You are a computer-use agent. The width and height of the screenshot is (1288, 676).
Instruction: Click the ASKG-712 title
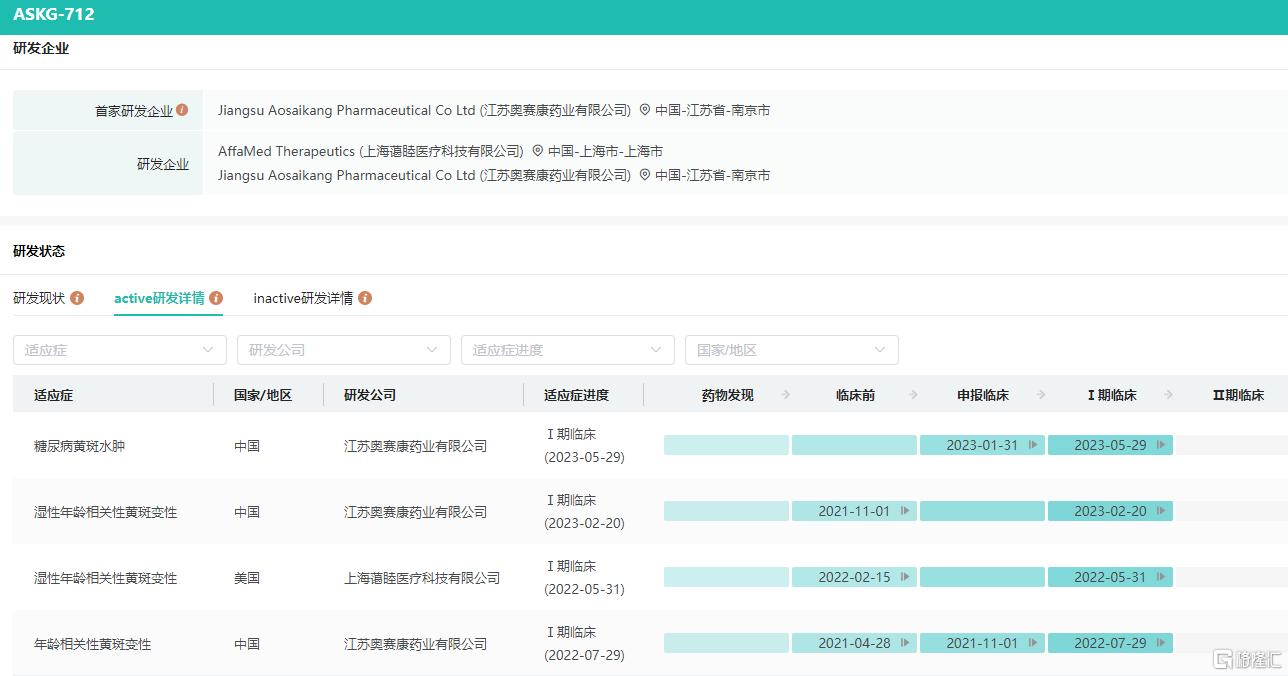coord(54,15)
